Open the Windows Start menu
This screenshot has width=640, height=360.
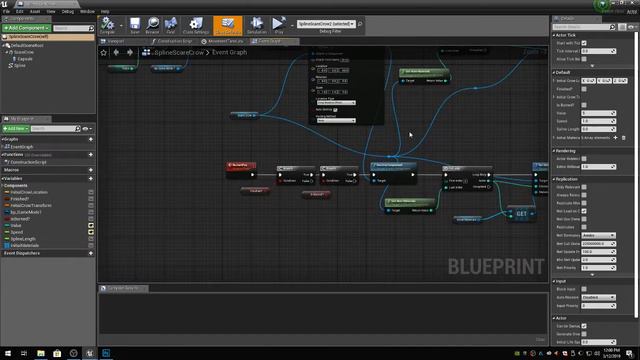click(8, 353)
